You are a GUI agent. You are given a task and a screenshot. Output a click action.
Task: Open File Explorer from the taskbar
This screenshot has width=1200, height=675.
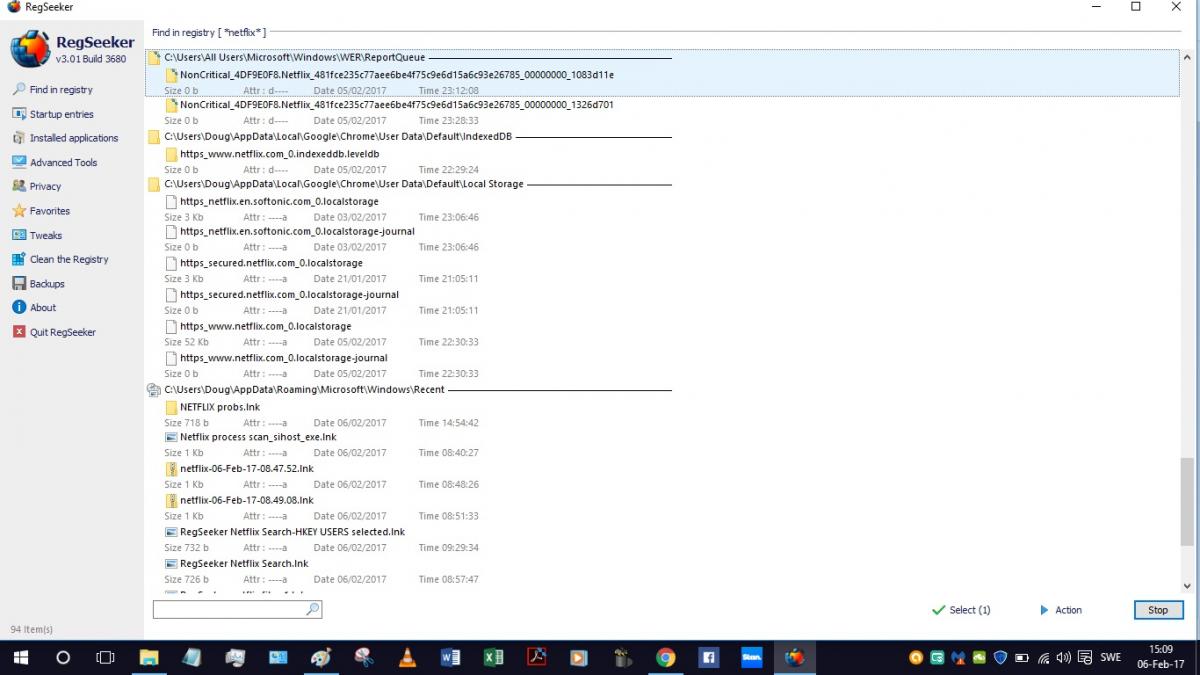[148, 657]
